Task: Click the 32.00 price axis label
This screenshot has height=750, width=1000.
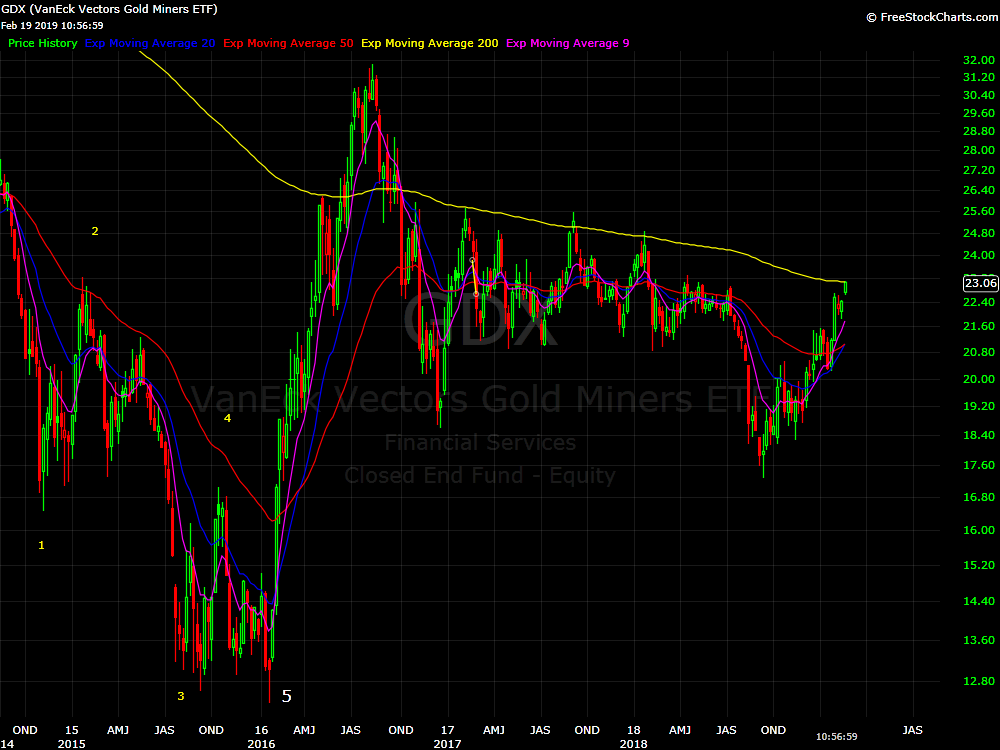Action: [x=977, y=60]
